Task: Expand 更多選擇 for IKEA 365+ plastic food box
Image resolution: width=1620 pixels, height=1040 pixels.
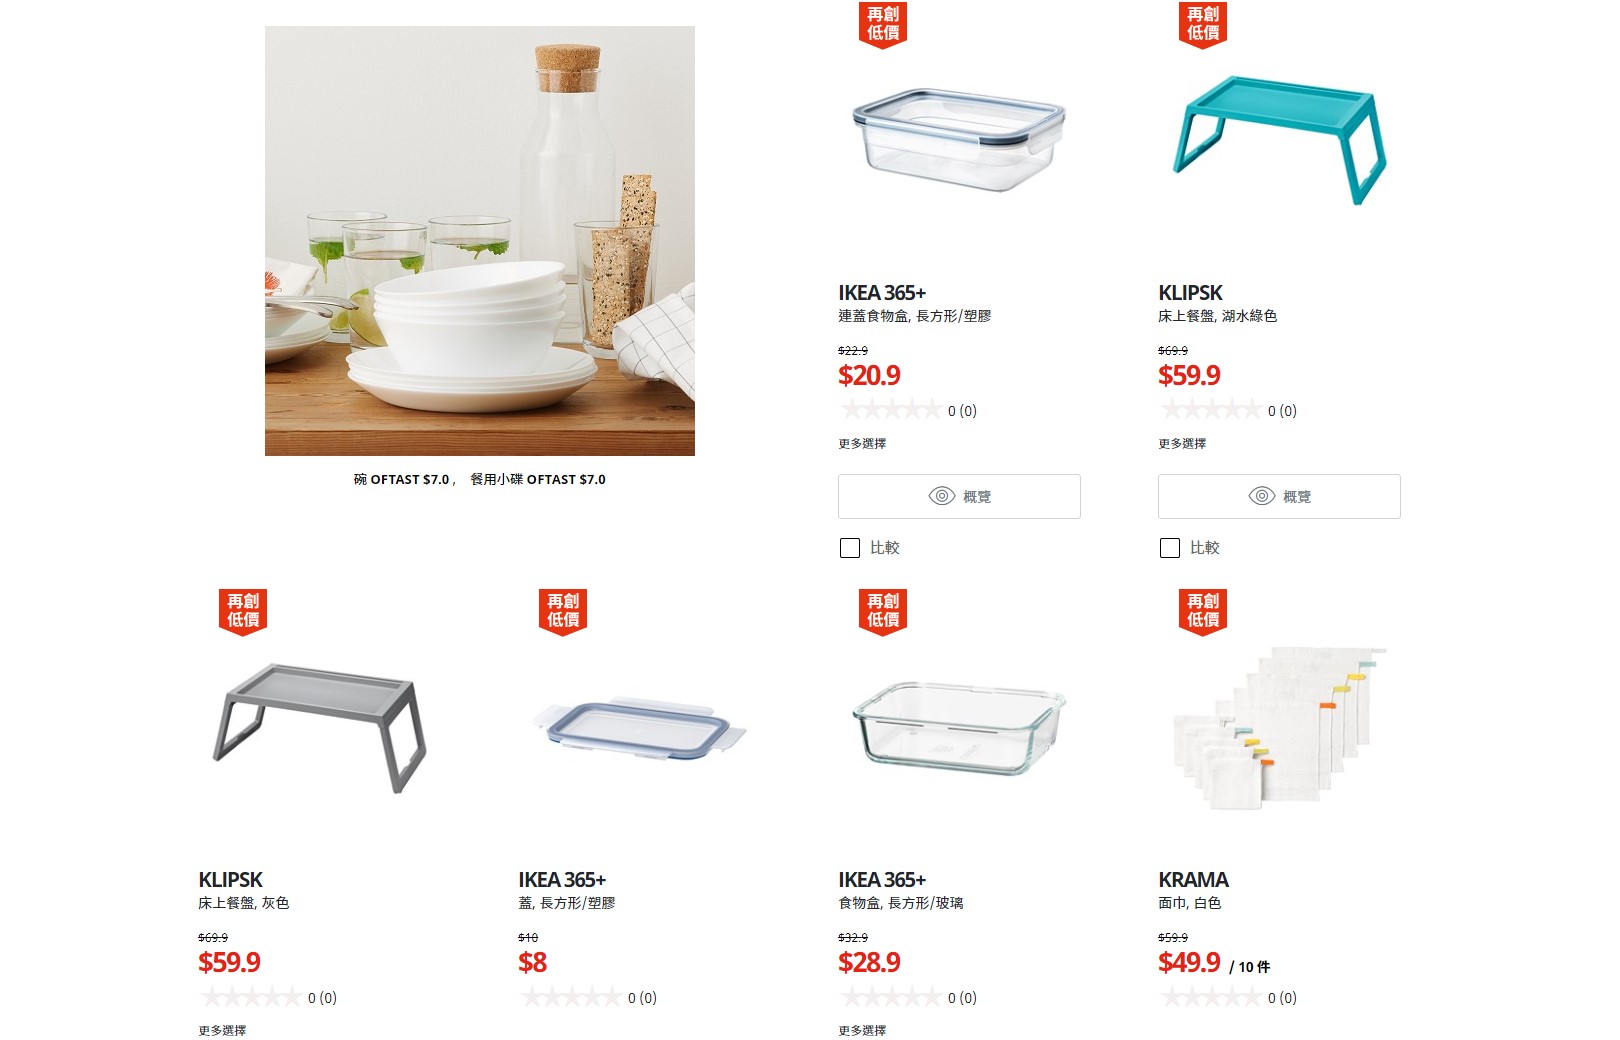Action: (x=862, y=443)
